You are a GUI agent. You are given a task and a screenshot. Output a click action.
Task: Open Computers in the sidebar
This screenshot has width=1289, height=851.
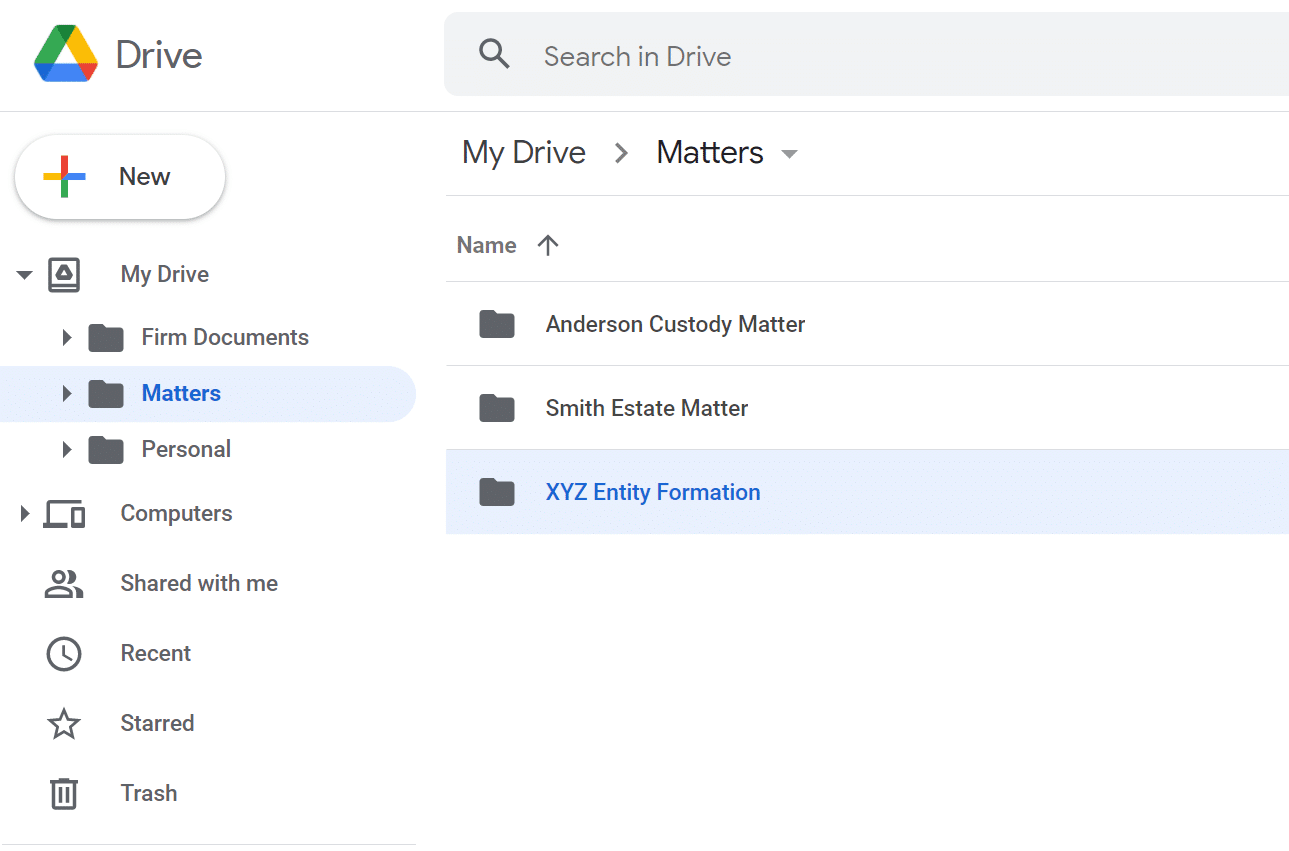(176, 514)
